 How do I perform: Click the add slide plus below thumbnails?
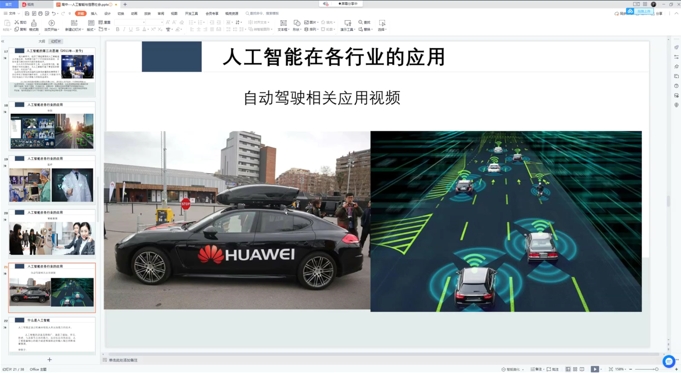(50, 360)
